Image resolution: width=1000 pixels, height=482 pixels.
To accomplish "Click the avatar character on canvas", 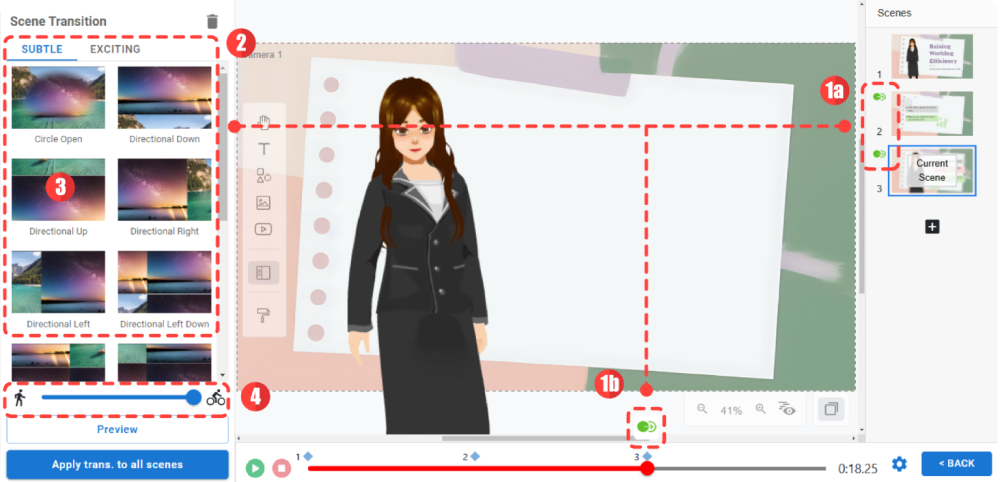I will tap(417, 255).
